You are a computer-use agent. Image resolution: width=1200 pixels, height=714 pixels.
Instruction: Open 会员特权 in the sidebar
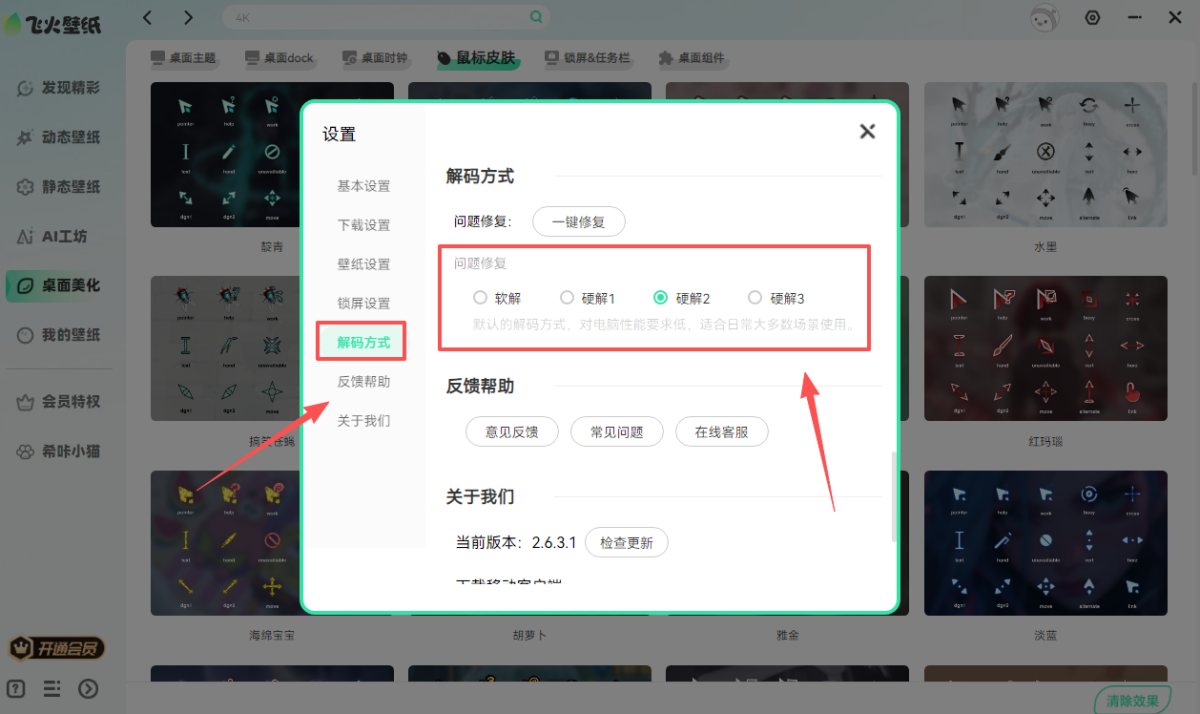(59, 402)
